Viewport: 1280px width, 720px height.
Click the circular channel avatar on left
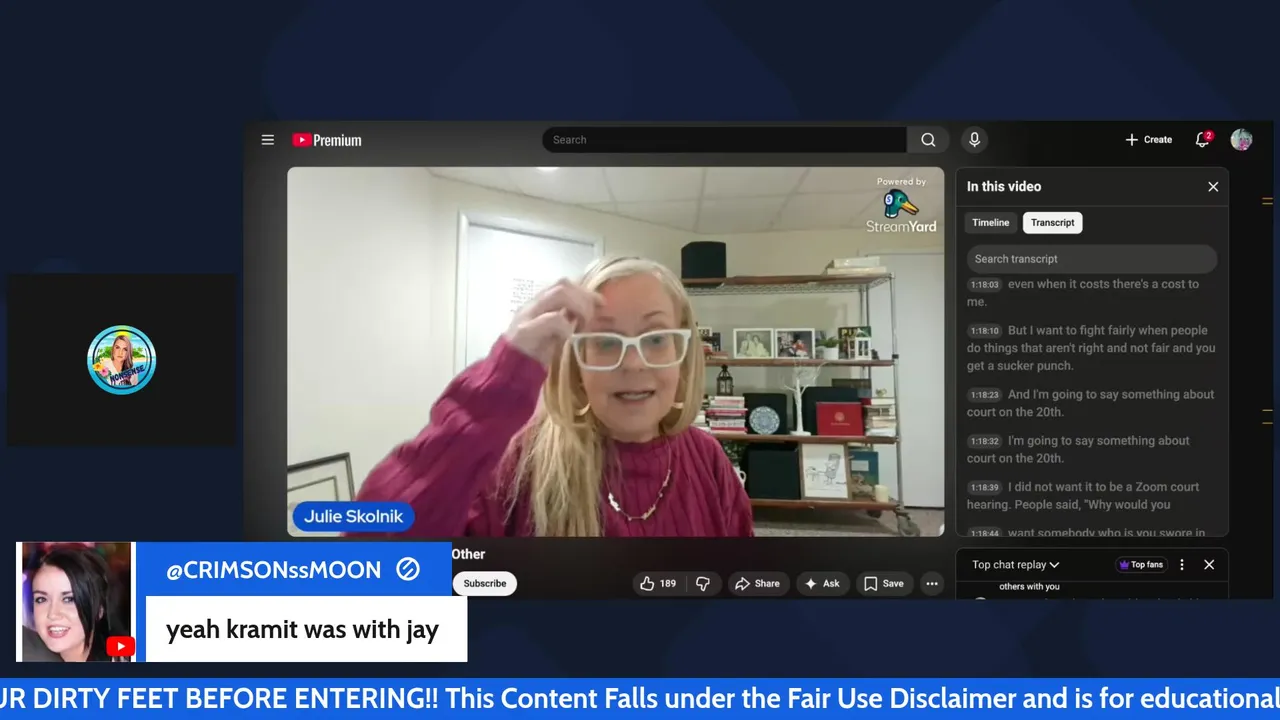click(121, 360)
